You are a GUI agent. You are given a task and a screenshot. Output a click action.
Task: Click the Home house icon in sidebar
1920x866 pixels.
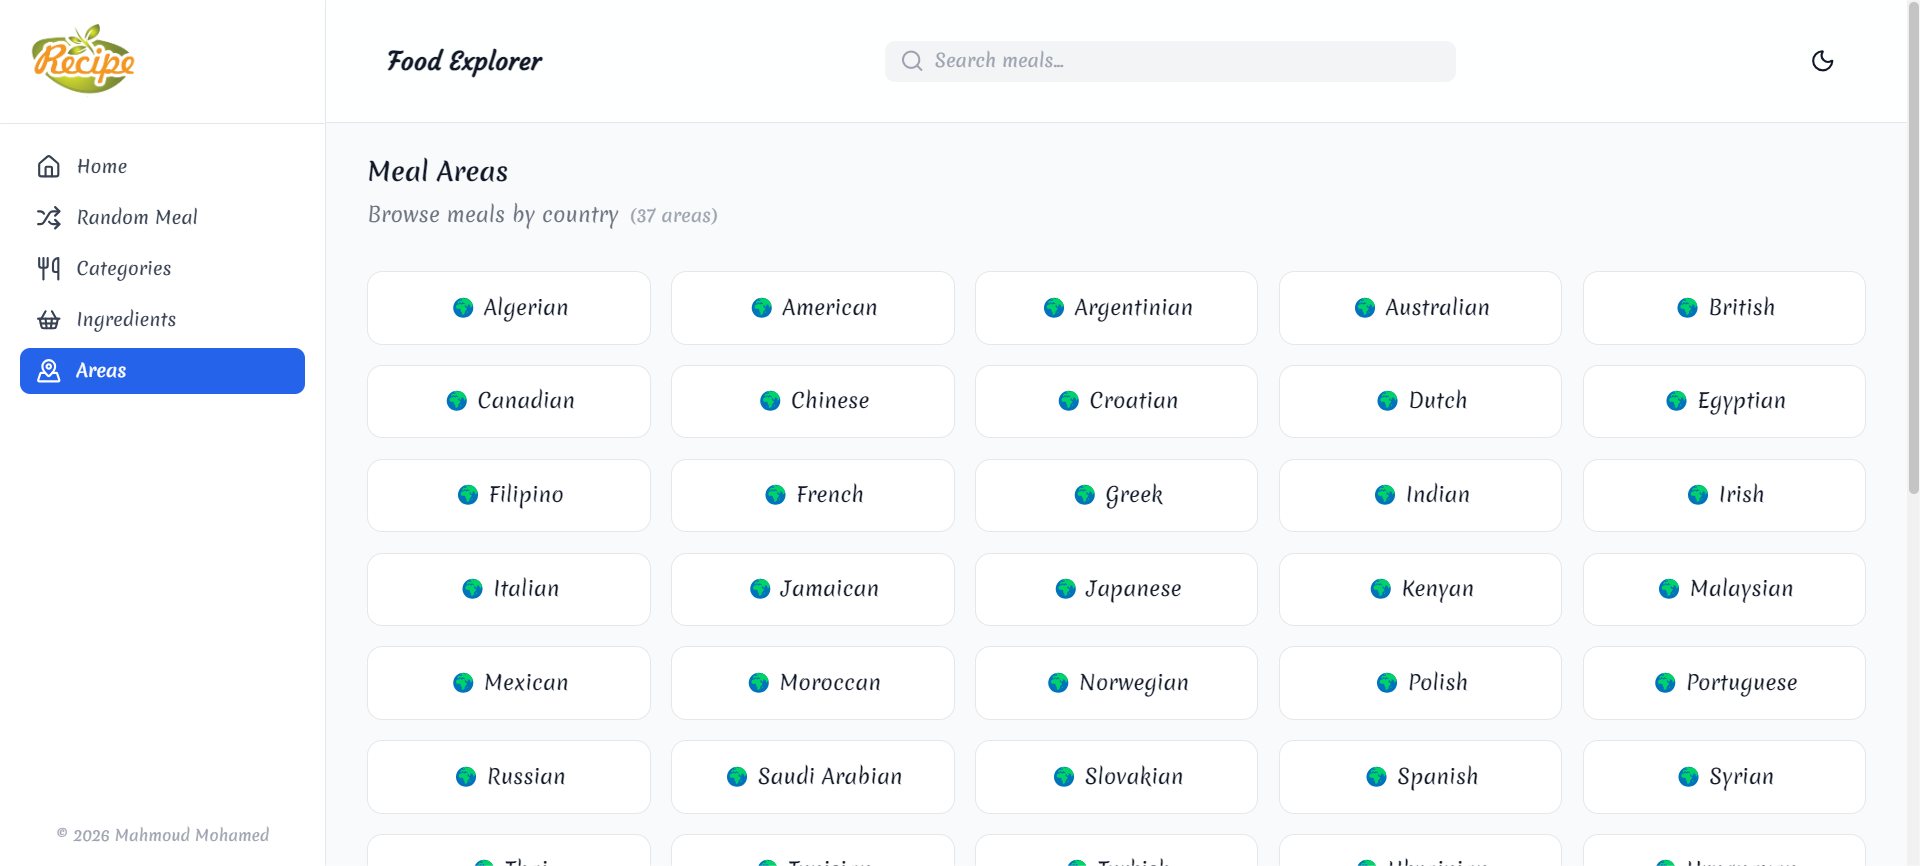[x=49, y=166]
